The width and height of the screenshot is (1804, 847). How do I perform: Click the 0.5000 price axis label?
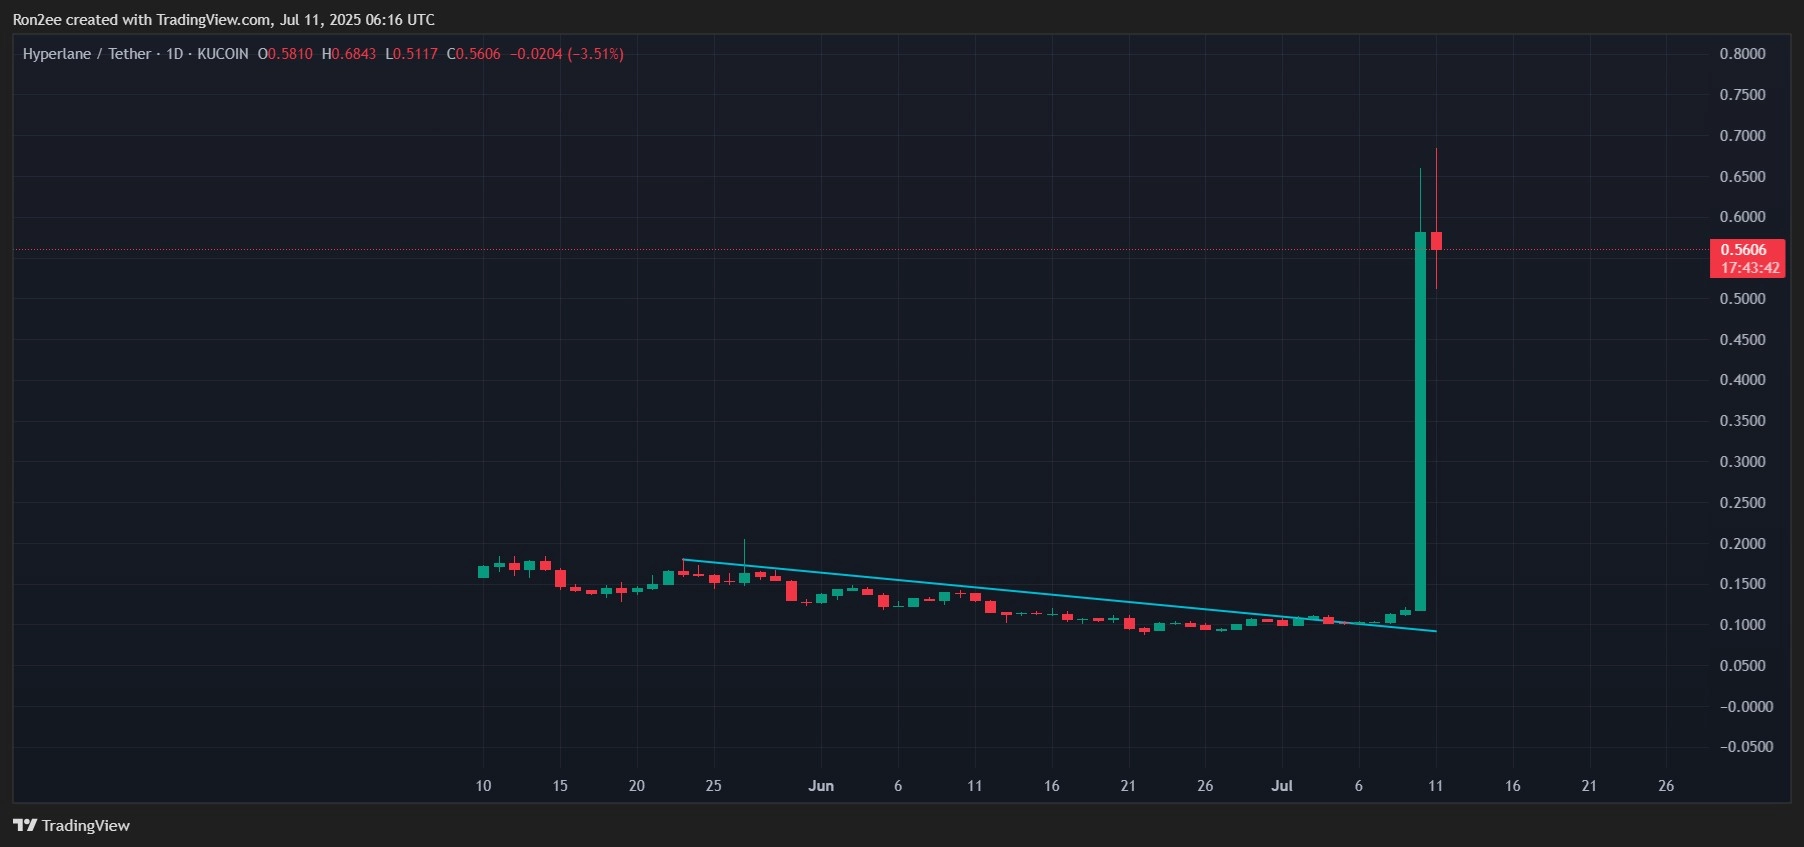(1742, 299)
